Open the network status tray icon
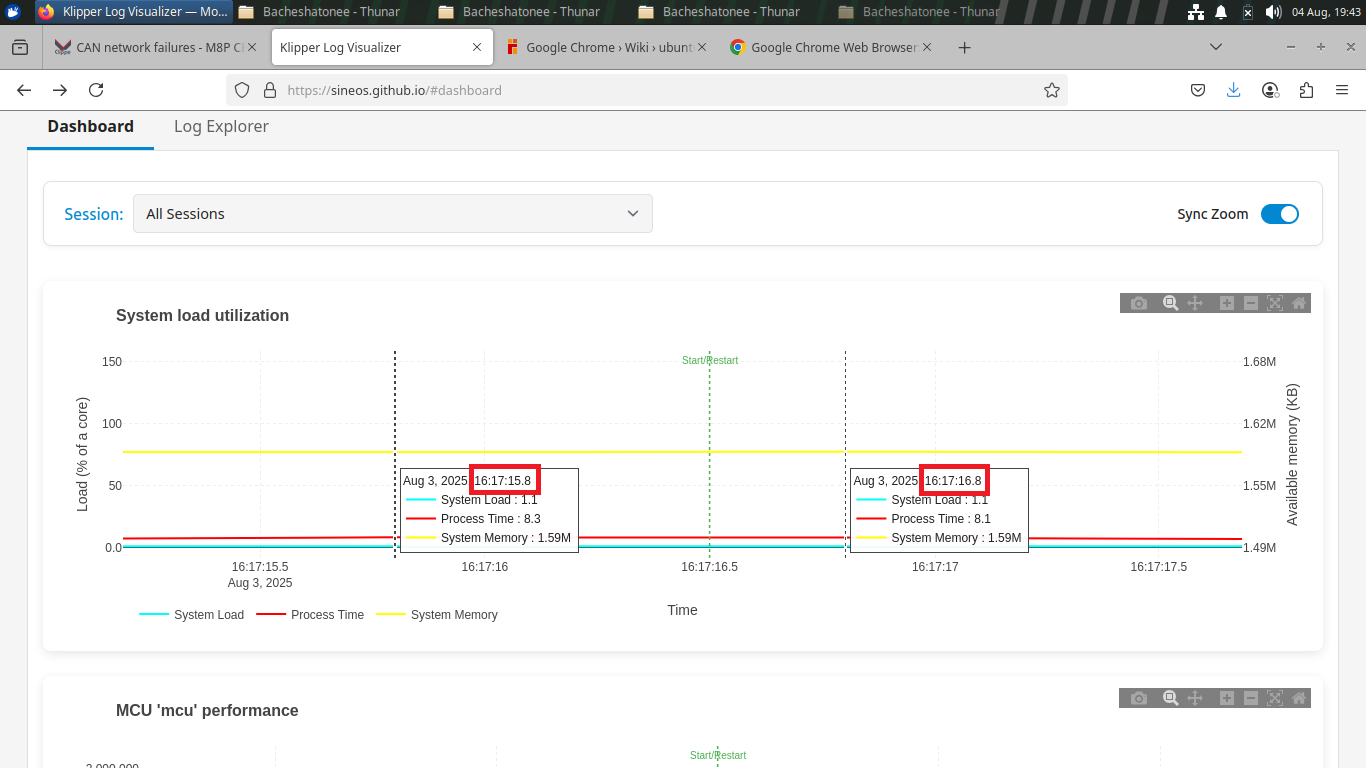Screen dimensions: 1366x768 (x=1195, y=12)
